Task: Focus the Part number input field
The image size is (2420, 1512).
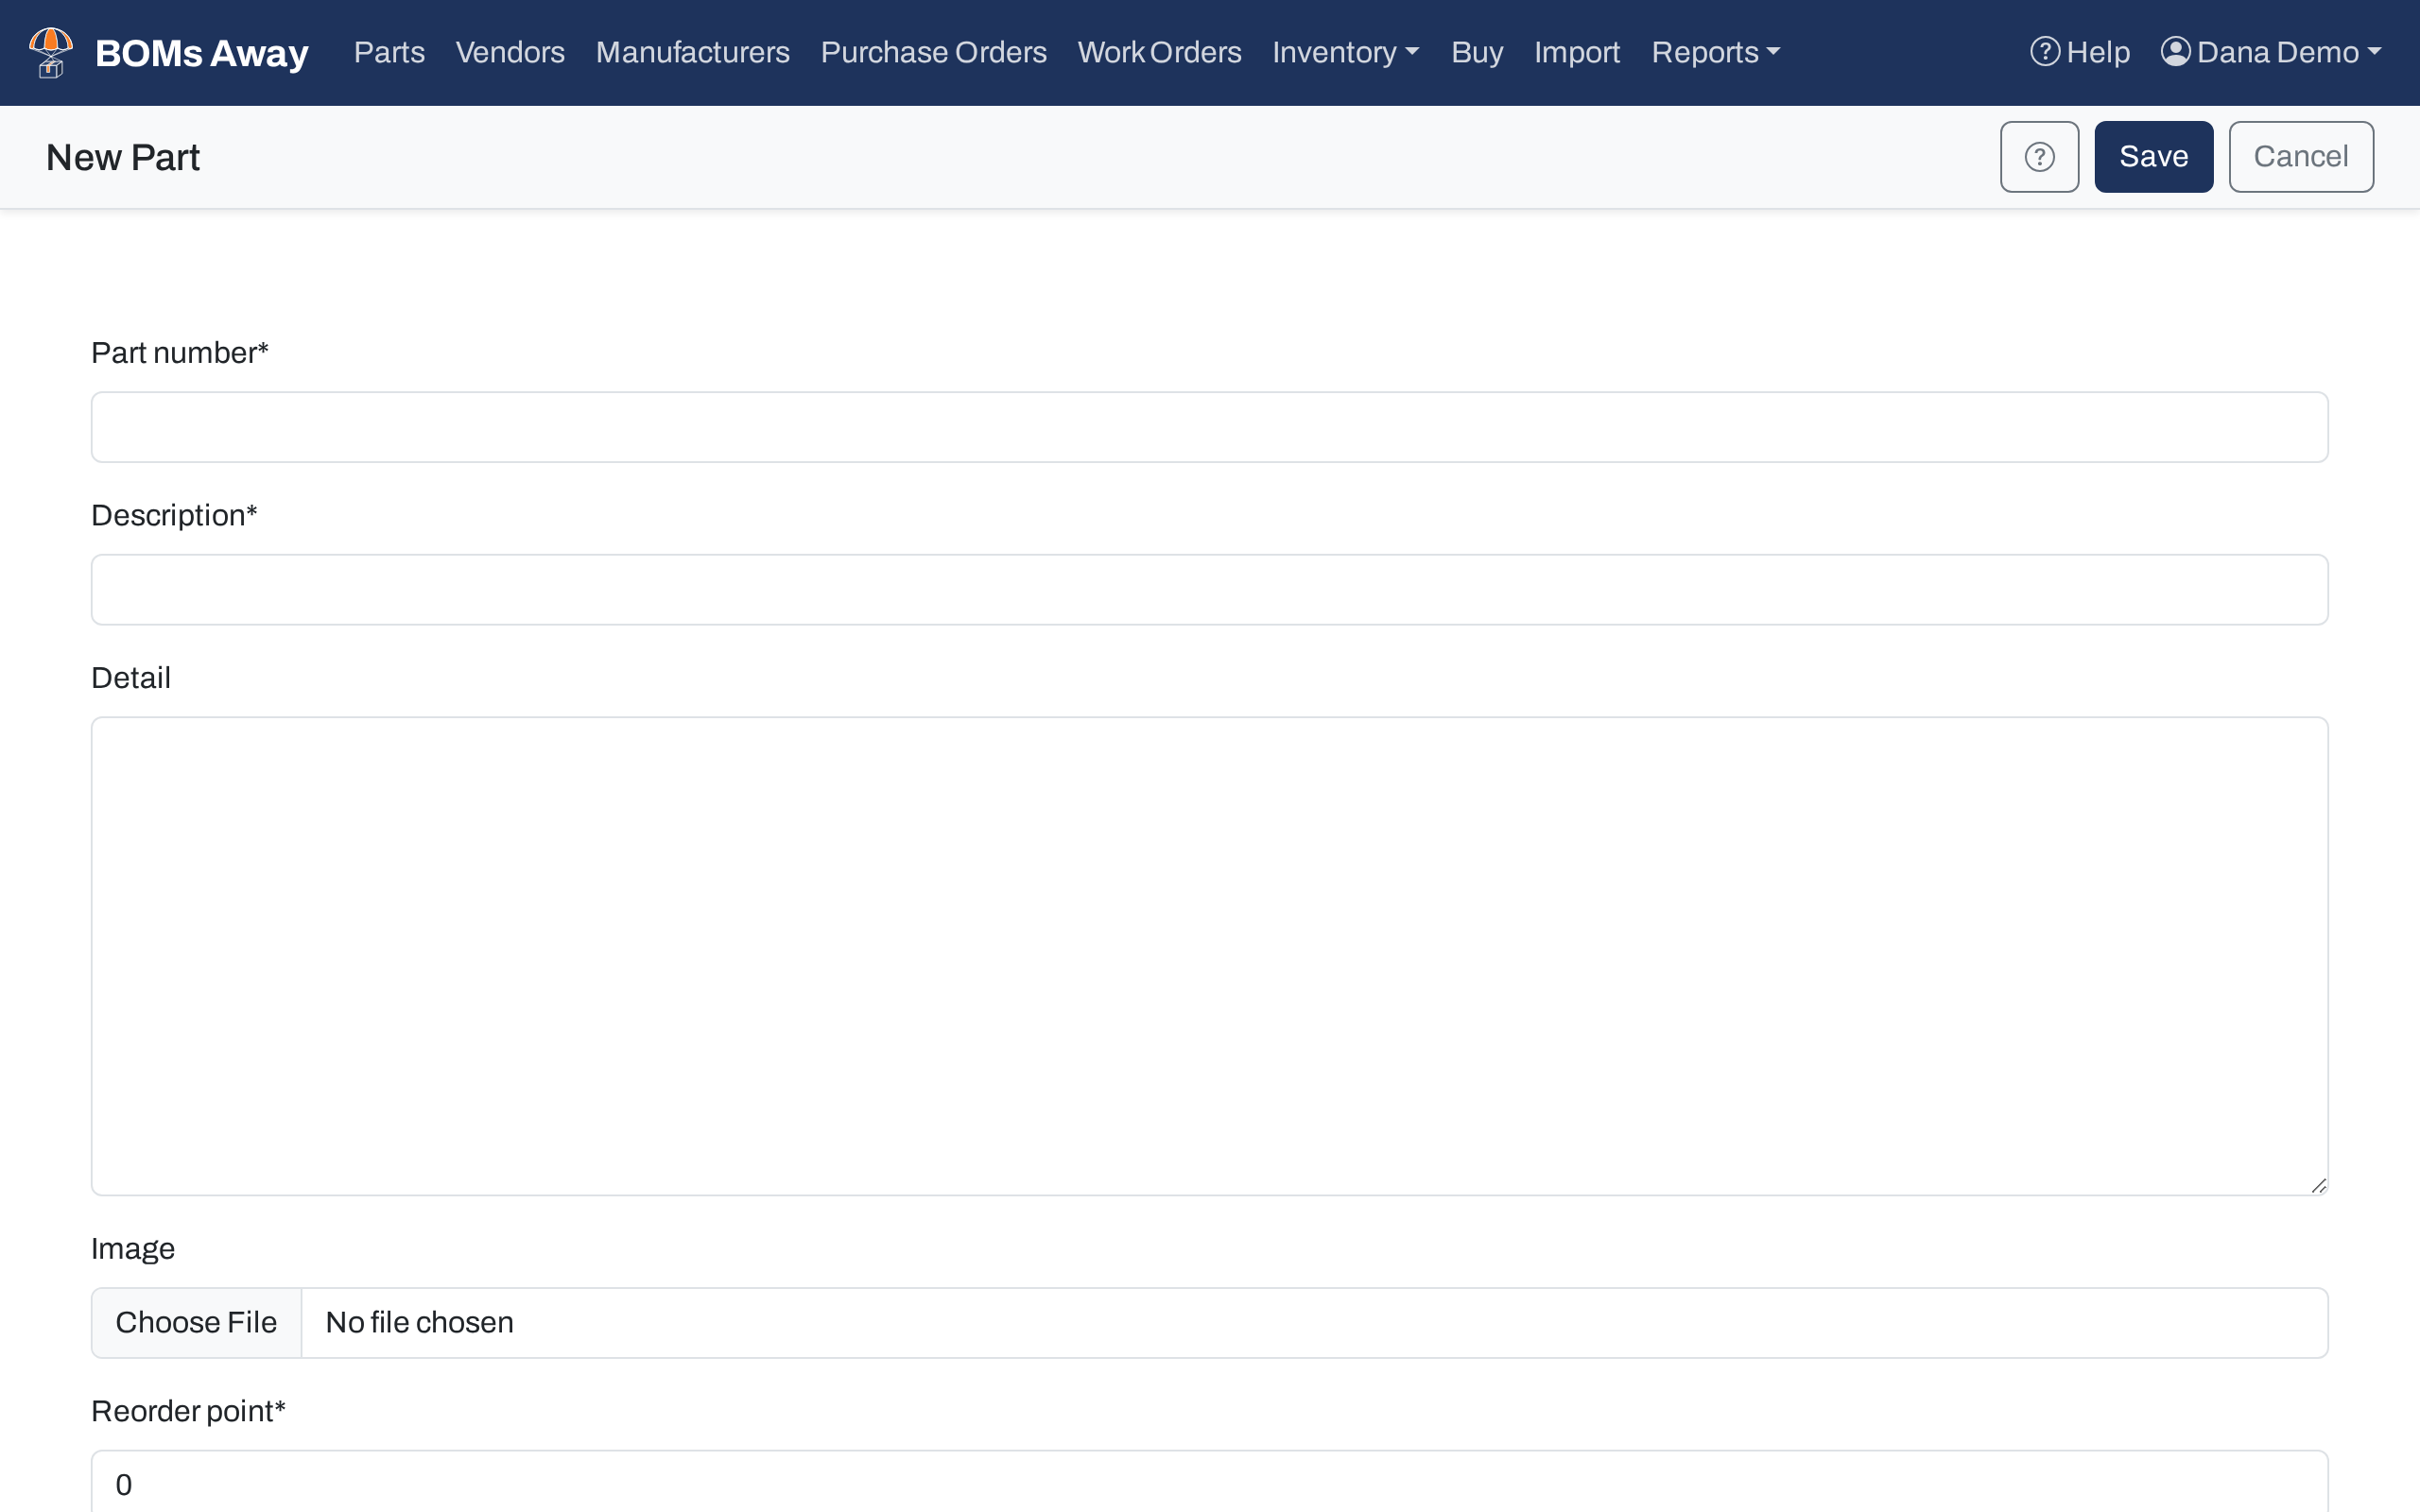Action: click(1209, 427)
